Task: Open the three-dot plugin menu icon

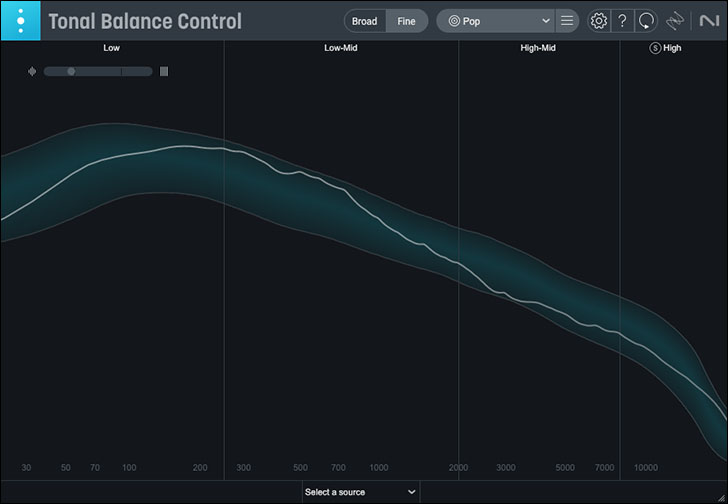Action: [20, 21]
